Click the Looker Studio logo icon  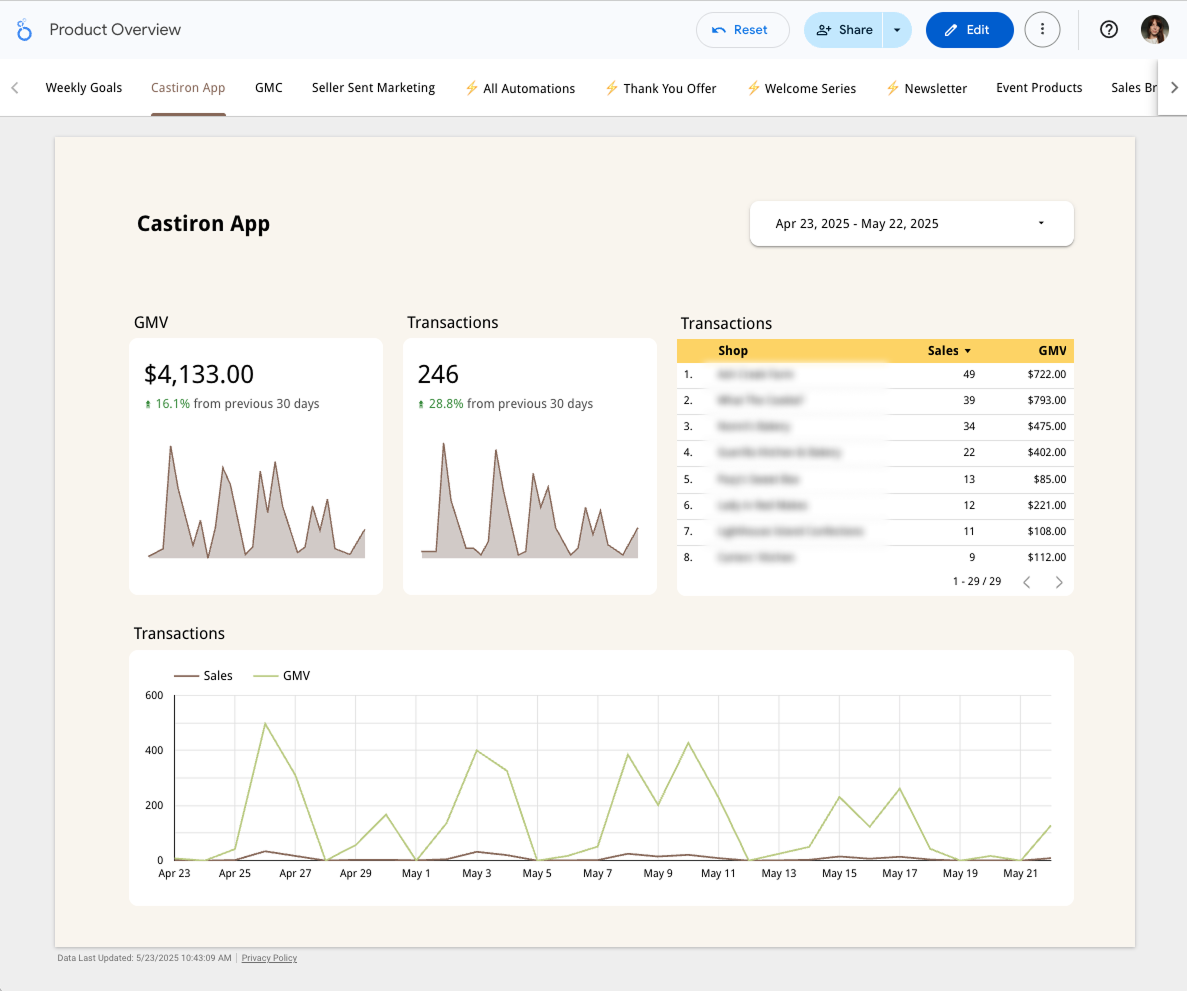[x=24, y=30]
